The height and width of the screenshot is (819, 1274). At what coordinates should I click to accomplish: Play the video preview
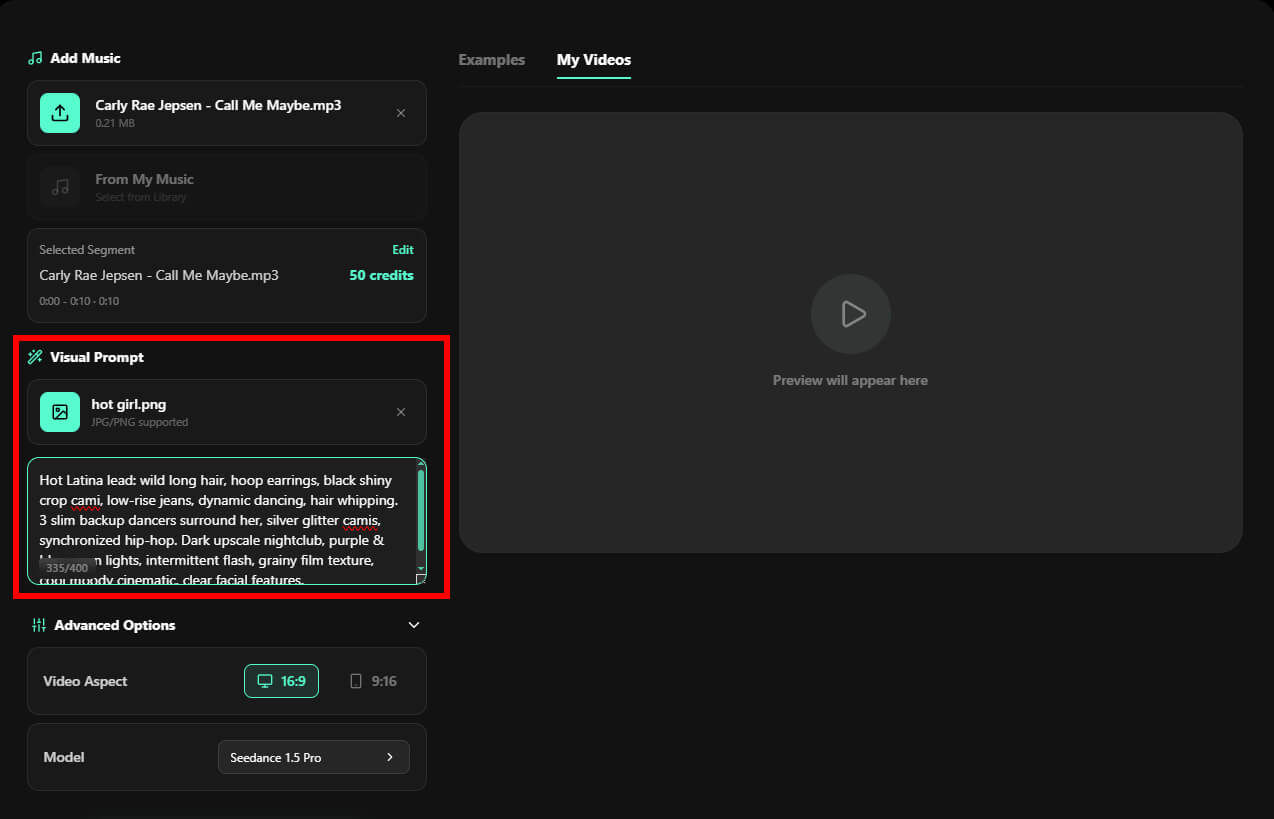point(851,314)
